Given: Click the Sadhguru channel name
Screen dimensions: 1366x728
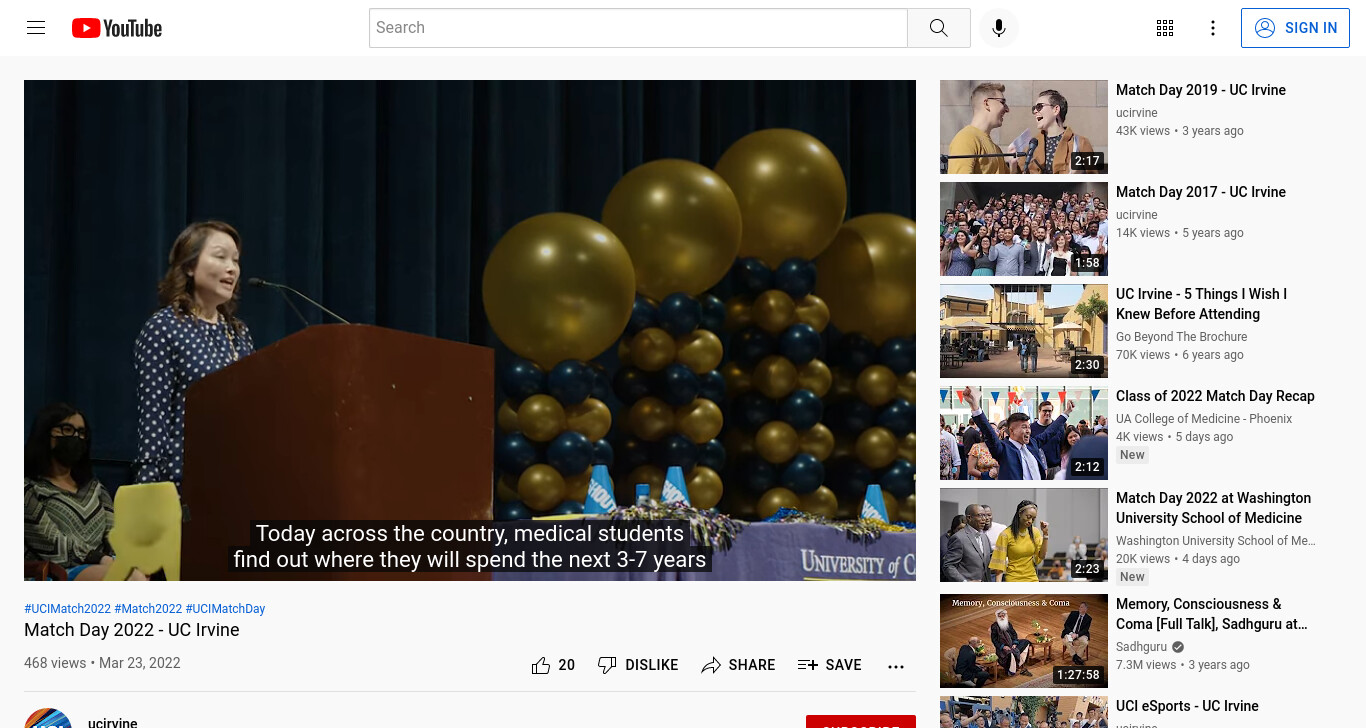Looking at the screenshot, I should (x=1141, y=647).
